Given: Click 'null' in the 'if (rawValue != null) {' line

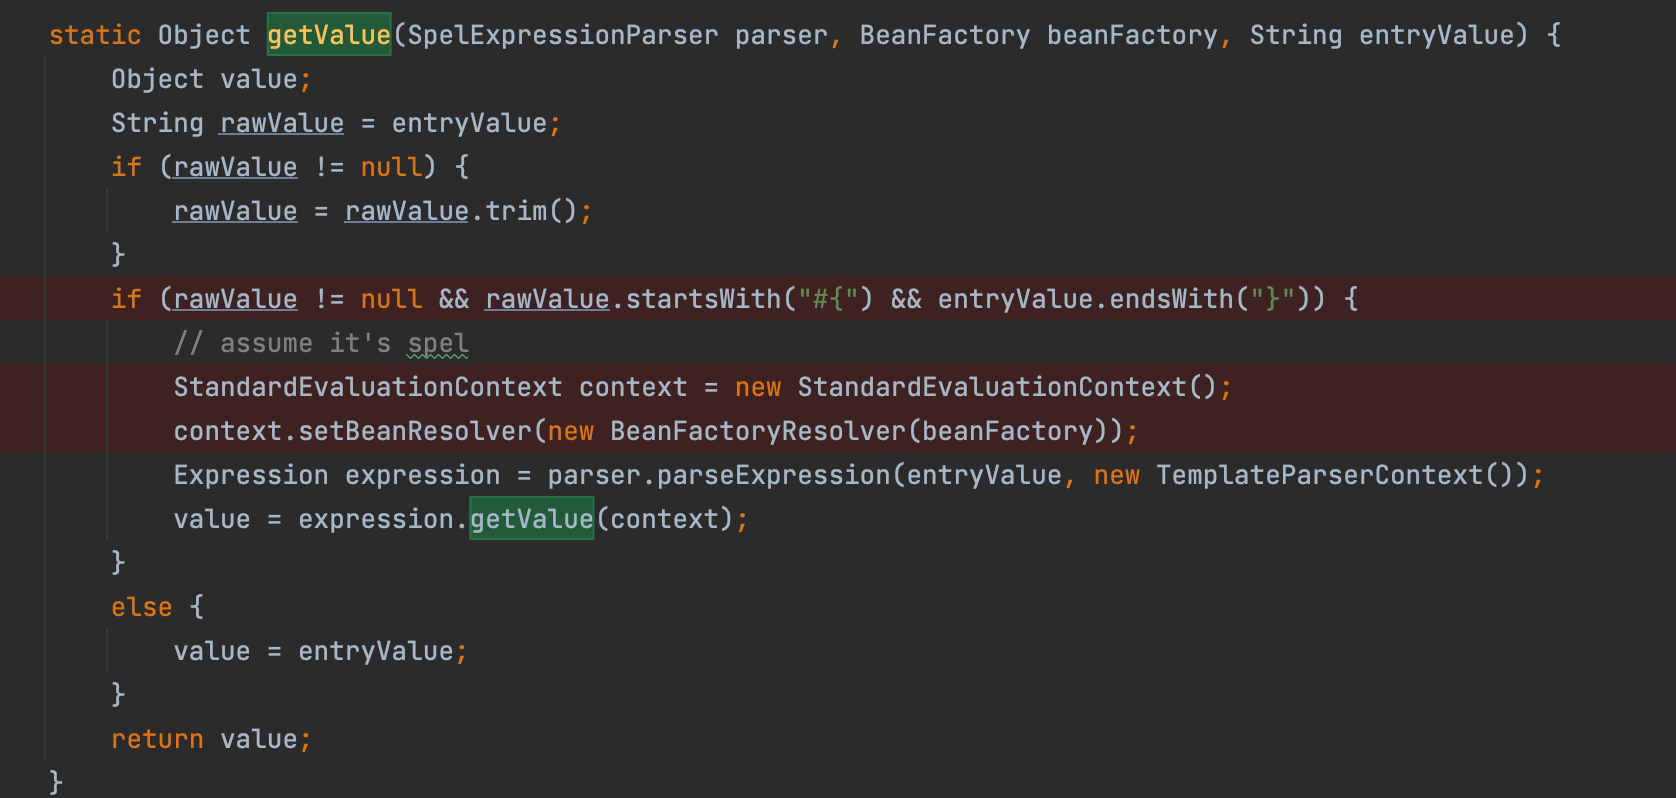Looking at the screenshot, I should click(391, 167).
